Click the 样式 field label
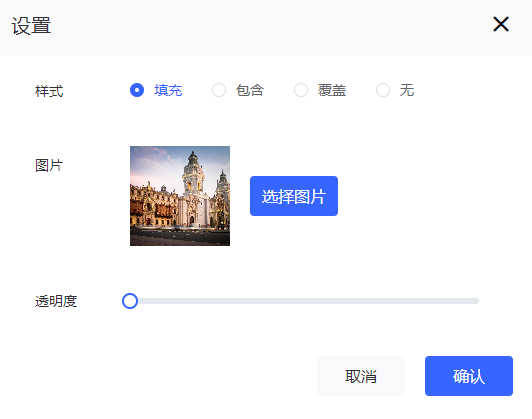This screenshot has height=419, width=532. click(49, 91)
